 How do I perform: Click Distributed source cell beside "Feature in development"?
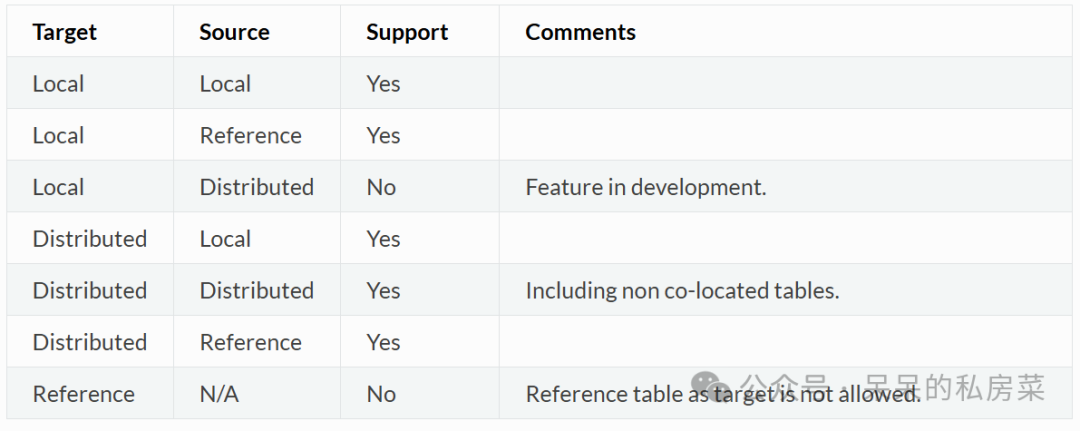pos(256,187)
